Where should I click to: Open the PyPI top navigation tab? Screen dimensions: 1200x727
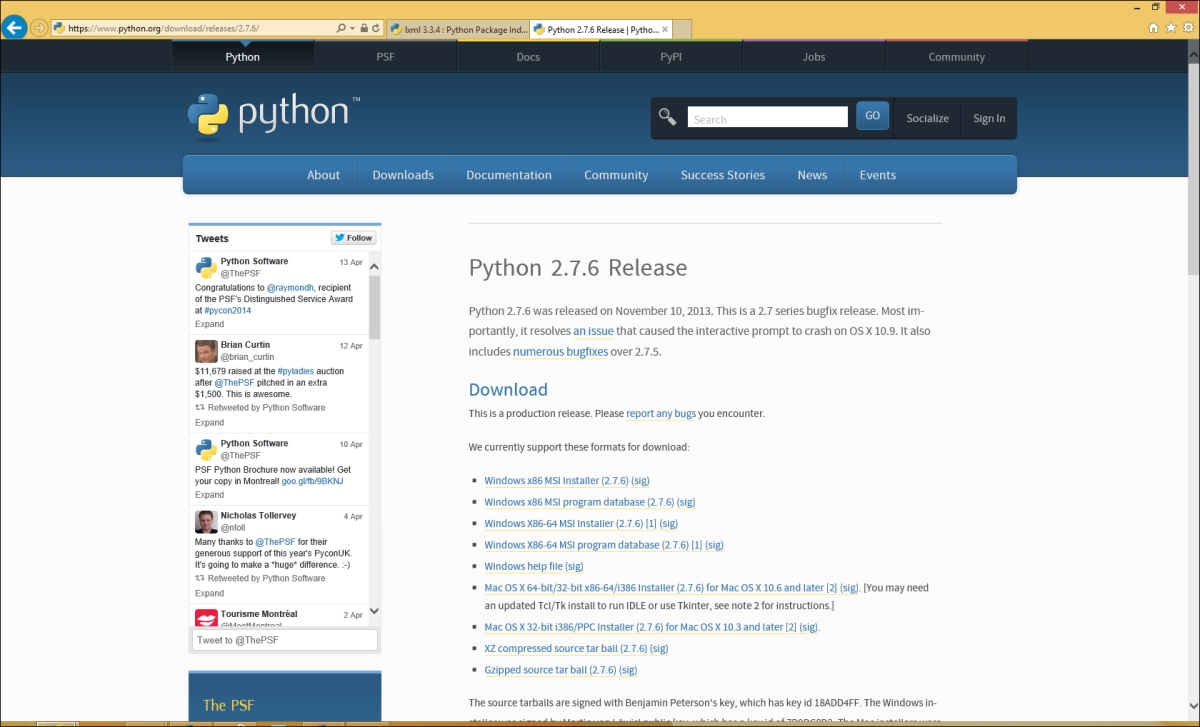(x=671, y=57)
